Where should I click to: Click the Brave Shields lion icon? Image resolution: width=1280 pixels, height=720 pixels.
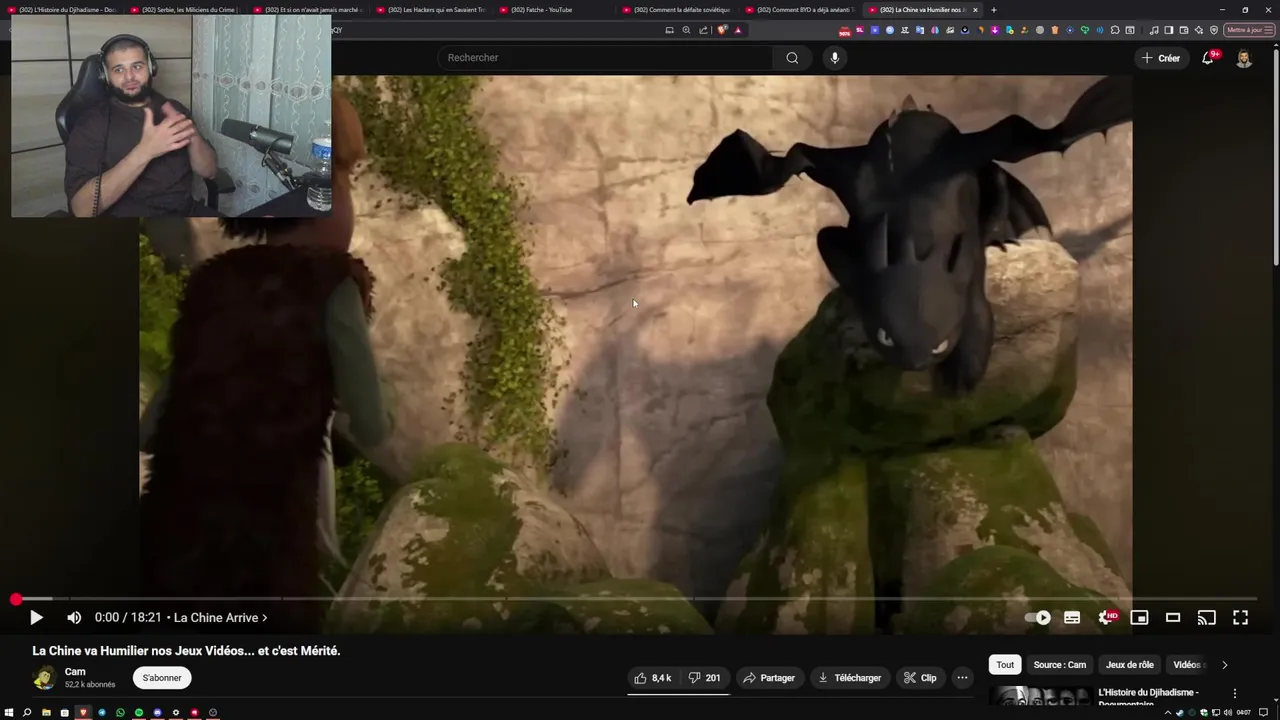click(722, 30)
